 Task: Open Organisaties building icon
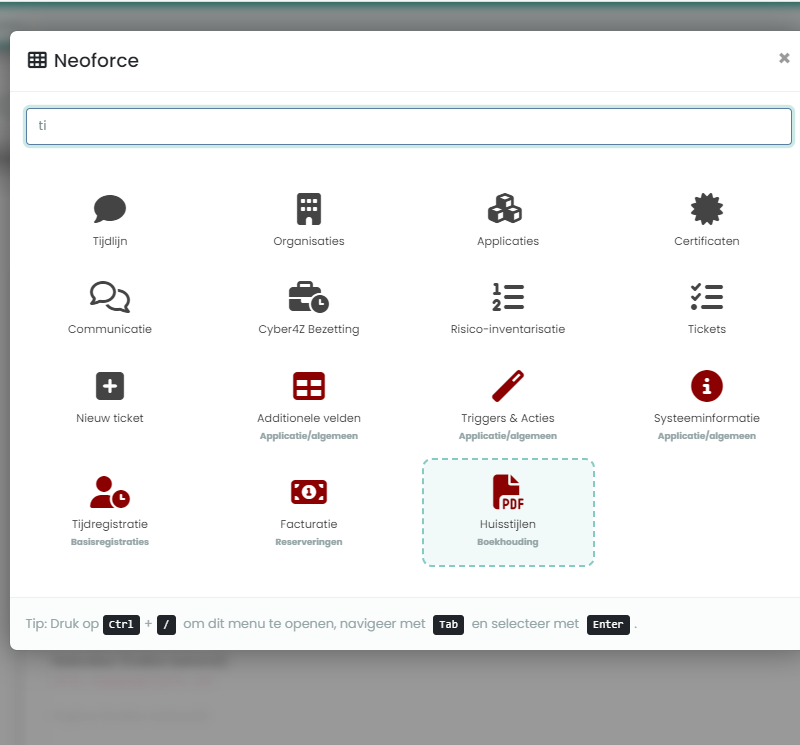coord(309,209)
